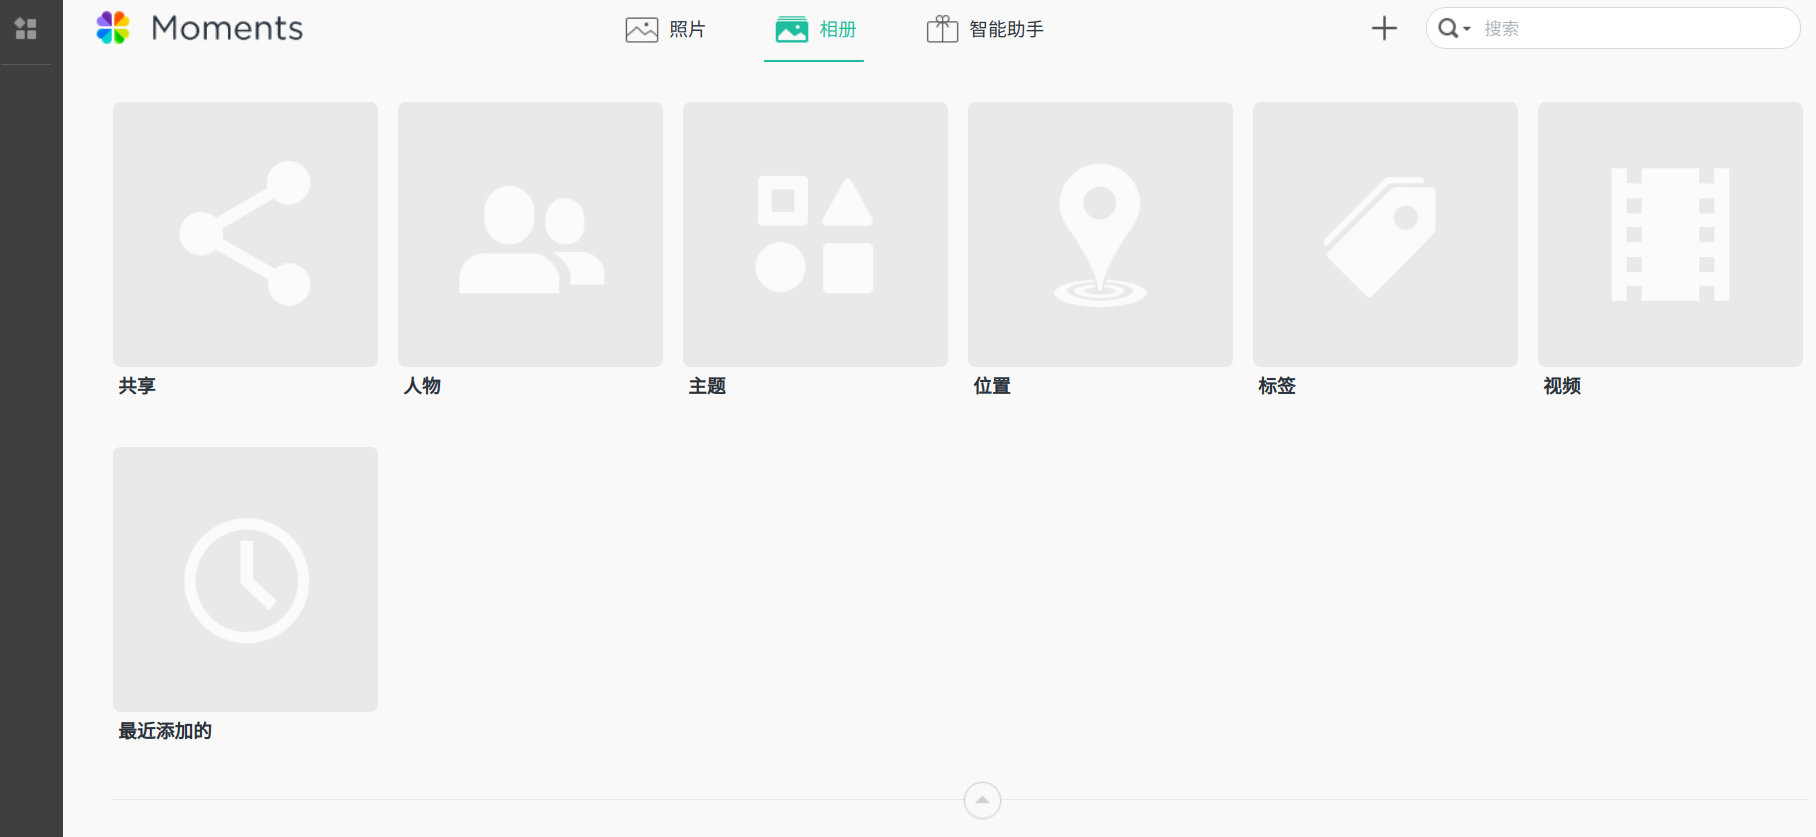This screenshot has width=1816, height=837.
Task: Click the 位置 album label text
Action: [x=992, y=386]
